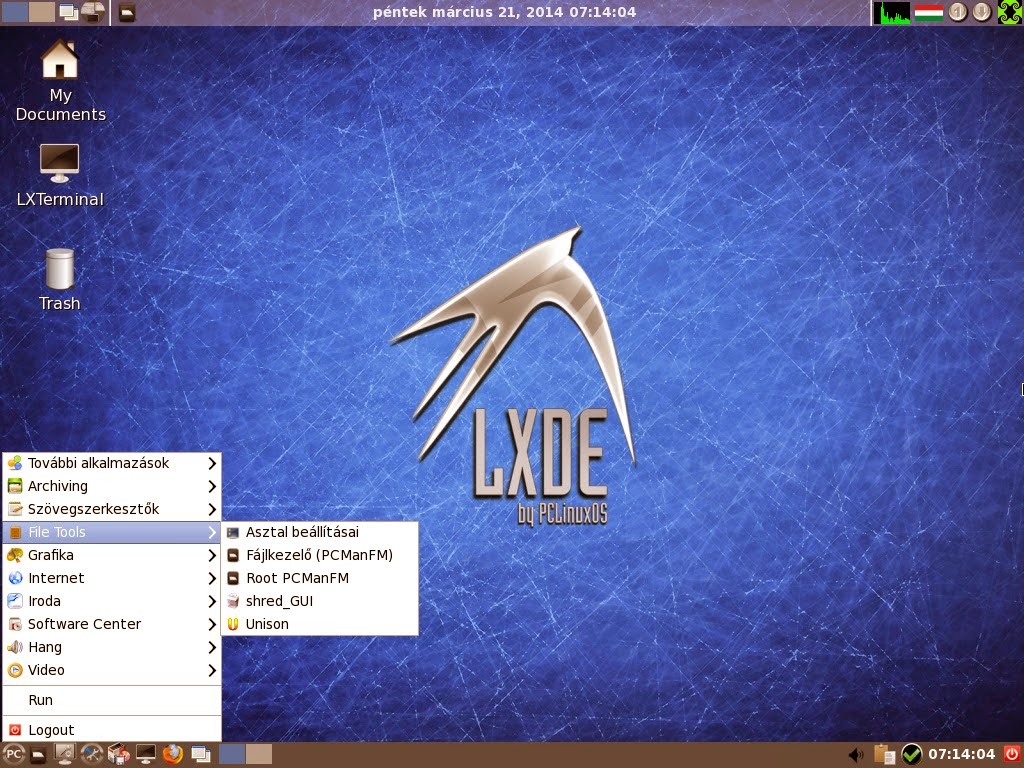Click the arrow beside Internet
Viewport: 1024px width, 768px height.
pos(212,578)
